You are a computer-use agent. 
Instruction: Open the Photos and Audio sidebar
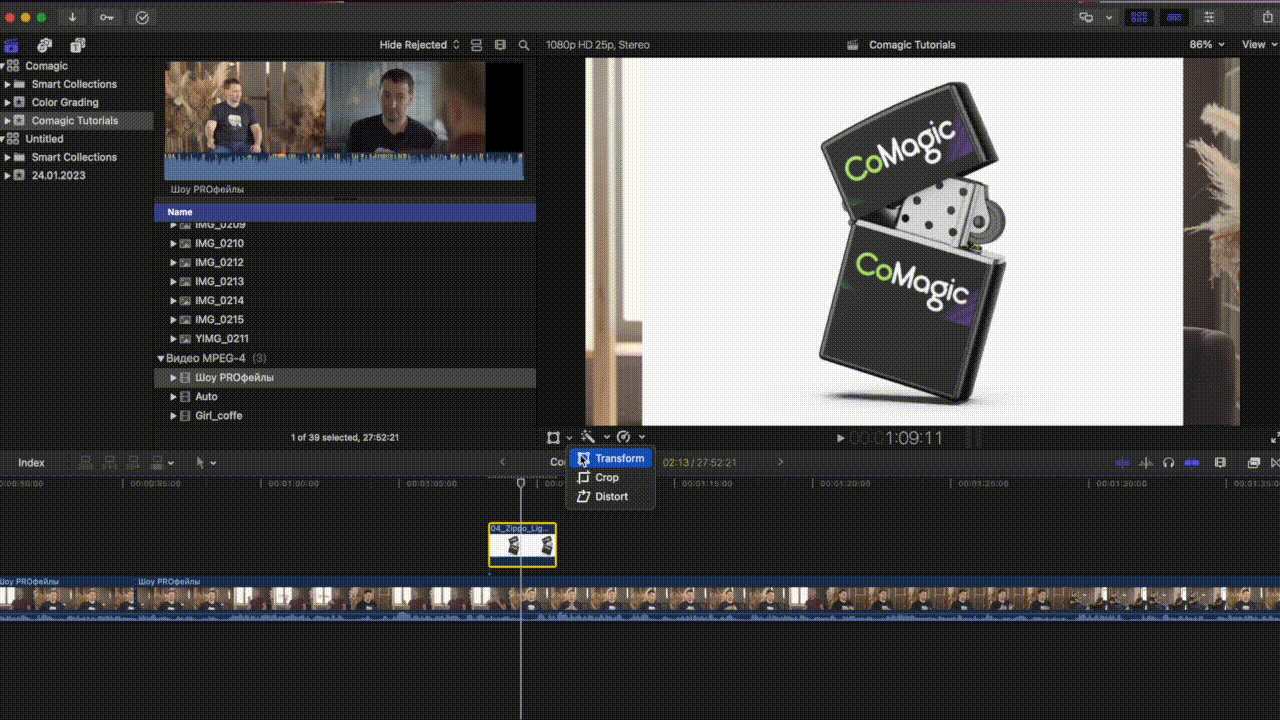click(x=44, y=45)
